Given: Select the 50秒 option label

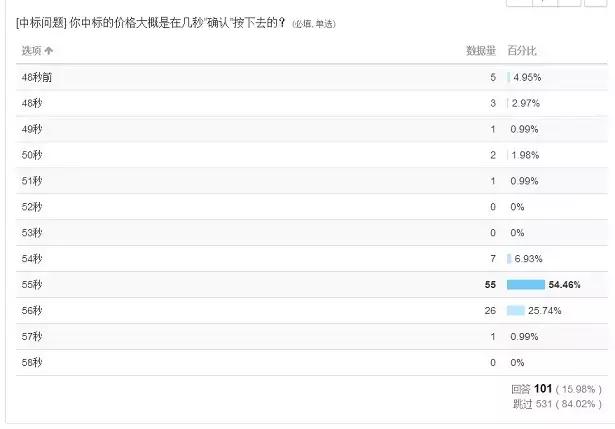Looking at the screenshot, I should click(x=32, y=155).
